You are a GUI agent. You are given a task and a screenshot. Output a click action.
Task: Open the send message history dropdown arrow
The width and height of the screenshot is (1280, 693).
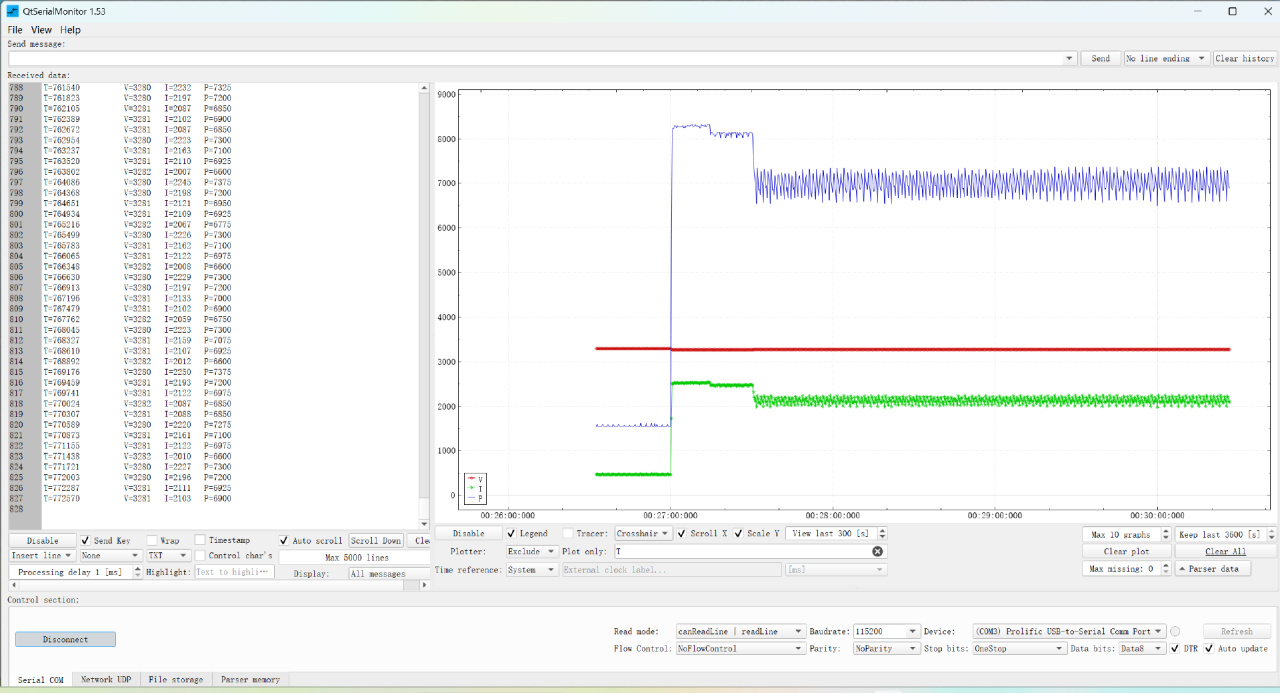(1070, 58)
